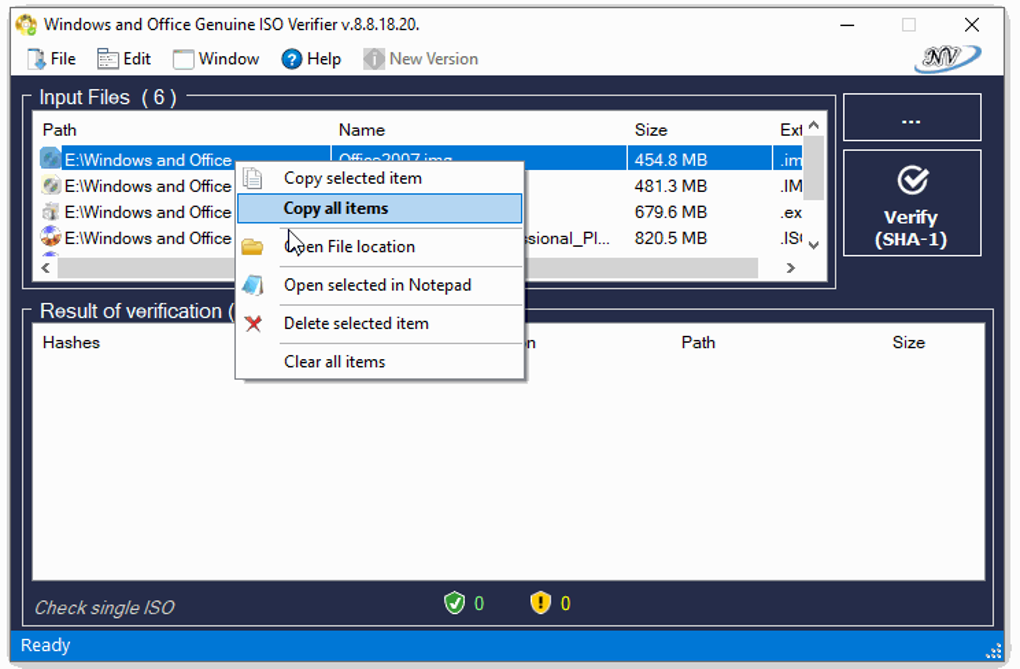Screen dimensions: 1020x669
Task: Click the browse "..." button
Action: click(912, 117)
